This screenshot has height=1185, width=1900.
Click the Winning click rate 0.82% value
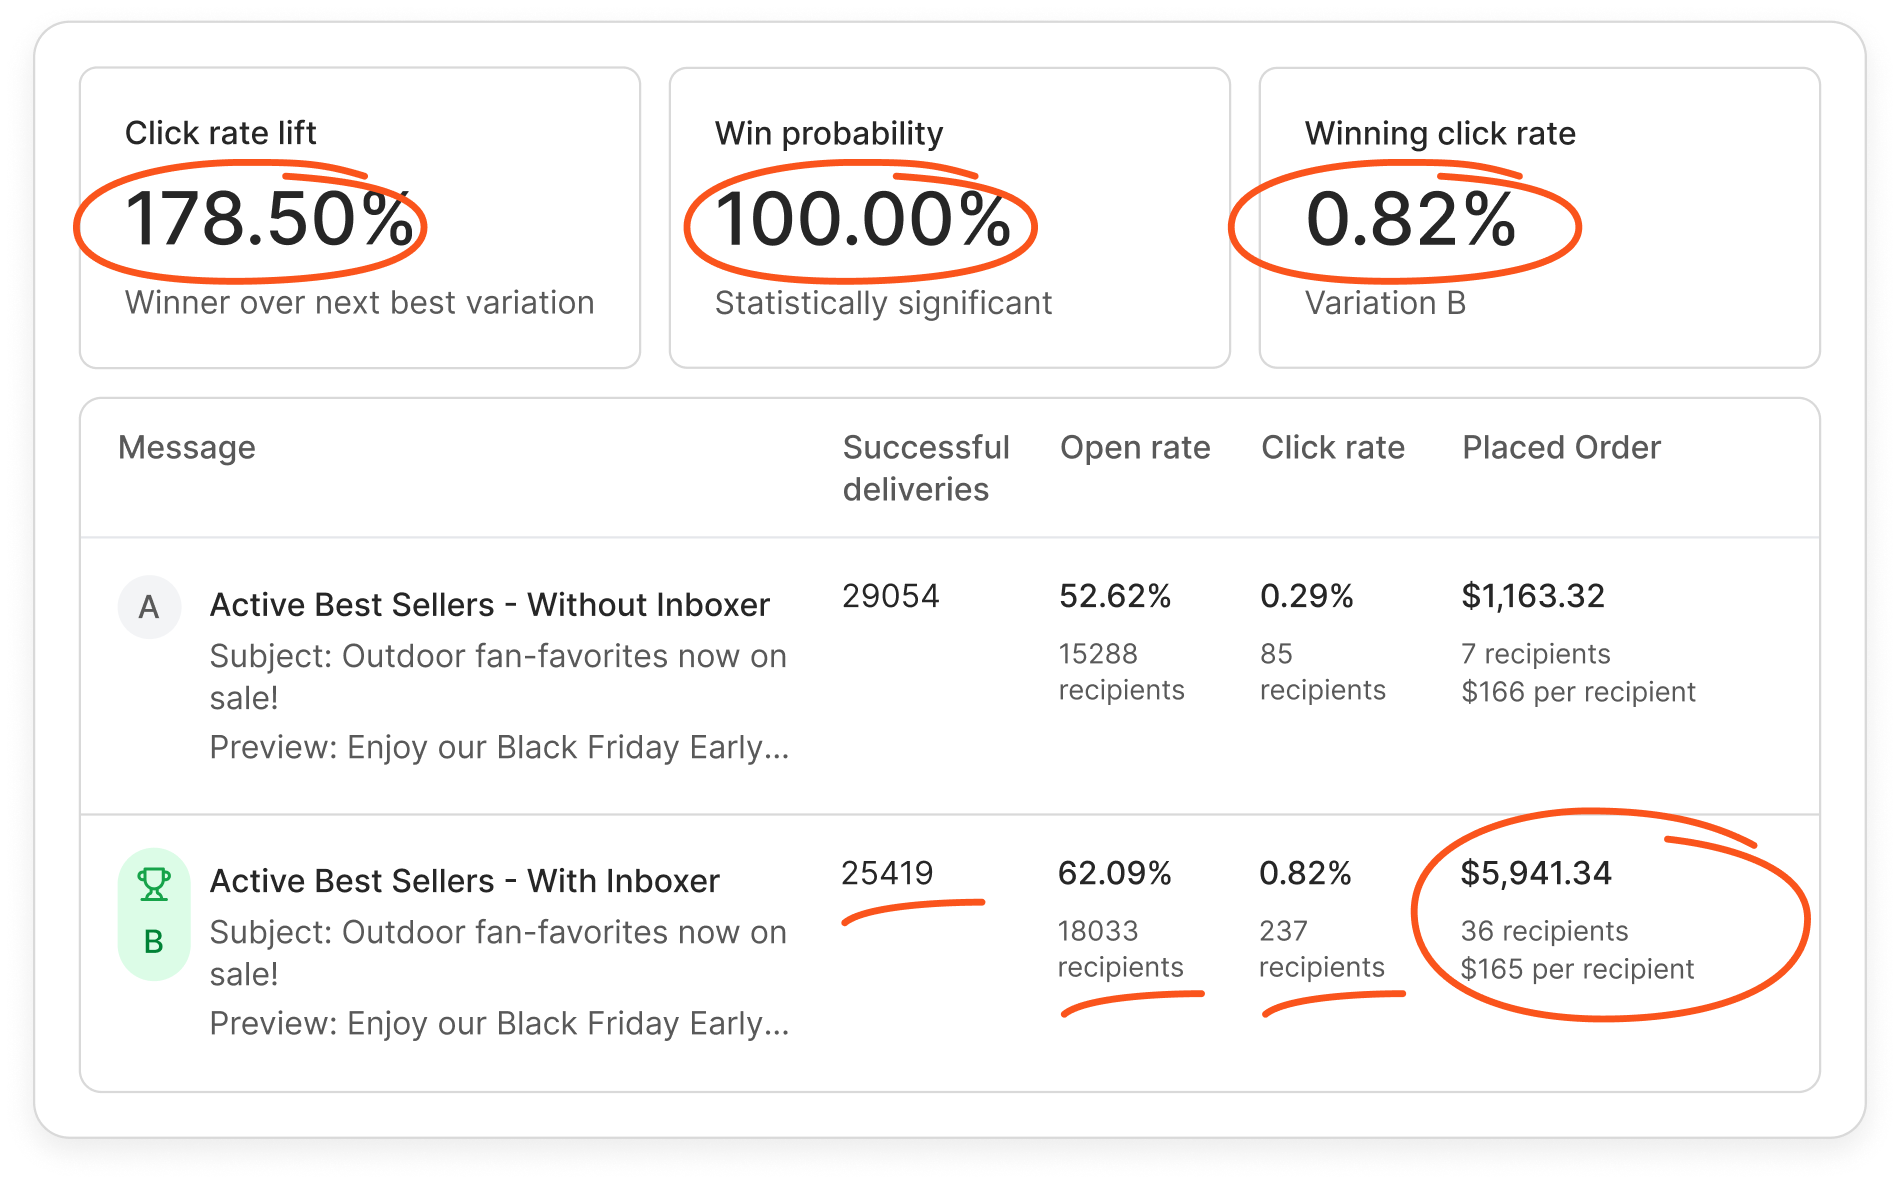[x=1410, y=219]
